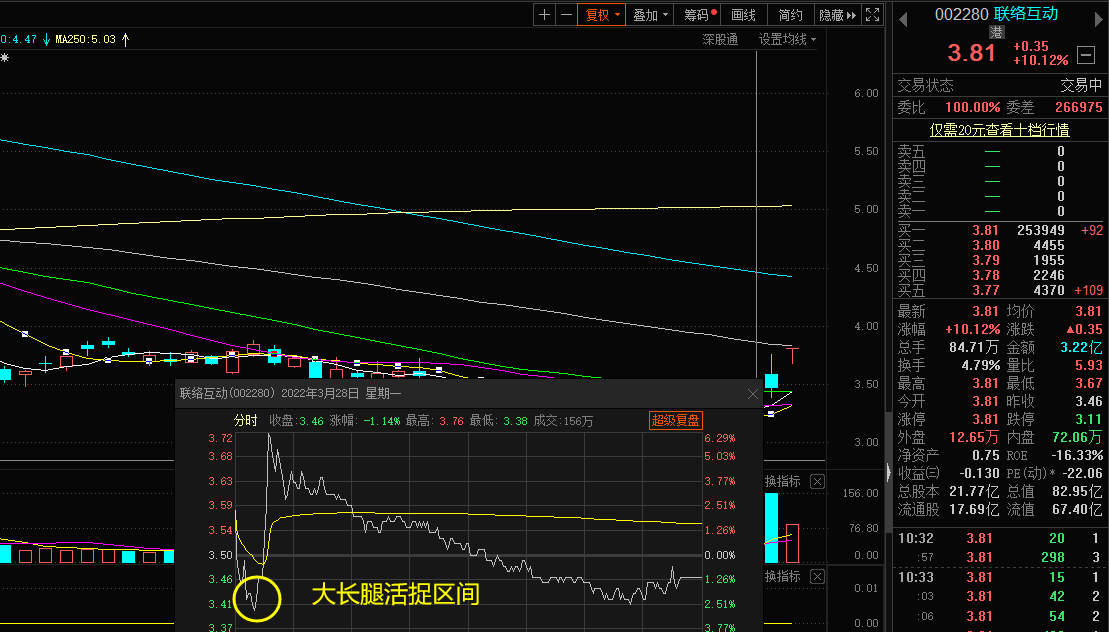This screenshot has width=1109, height=632.
Task: Open the 仅需20元查看十档行情 link
Action: point(999,130)
